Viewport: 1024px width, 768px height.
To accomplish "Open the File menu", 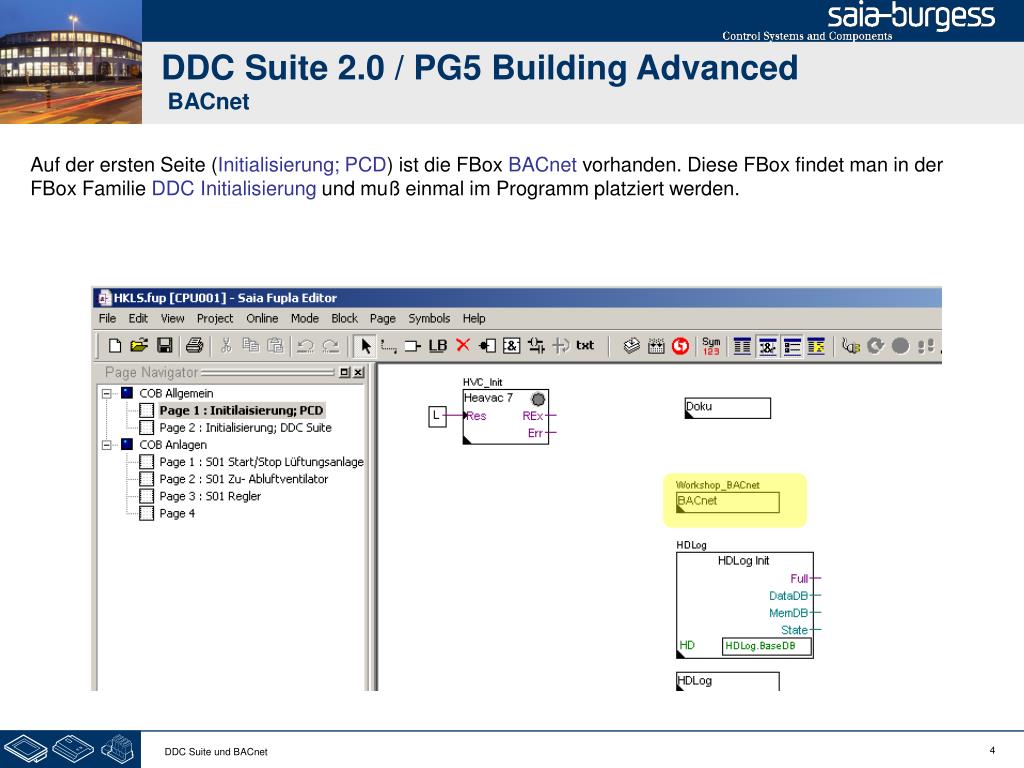I will point(107,318).
